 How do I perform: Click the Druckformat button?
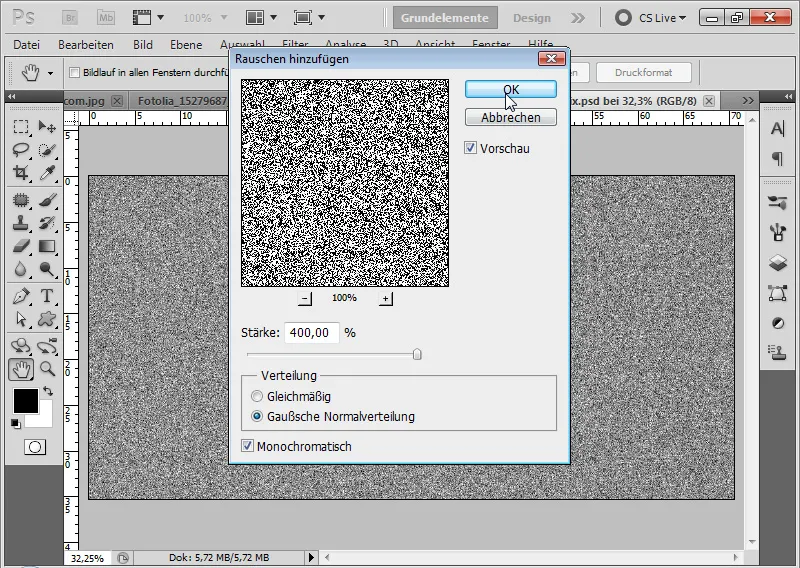643,72
